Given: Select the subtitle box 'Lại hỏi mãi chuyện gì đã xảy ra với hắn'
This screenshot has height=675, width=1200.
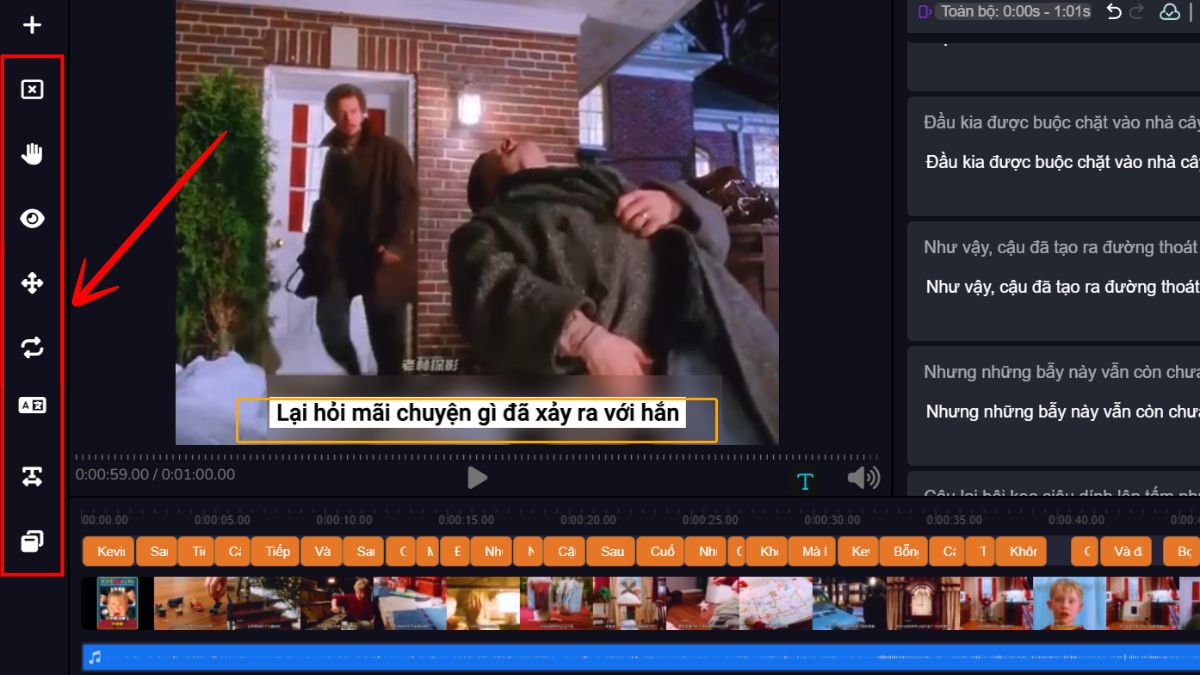Looking at the screenshot, I should point(477,420).
